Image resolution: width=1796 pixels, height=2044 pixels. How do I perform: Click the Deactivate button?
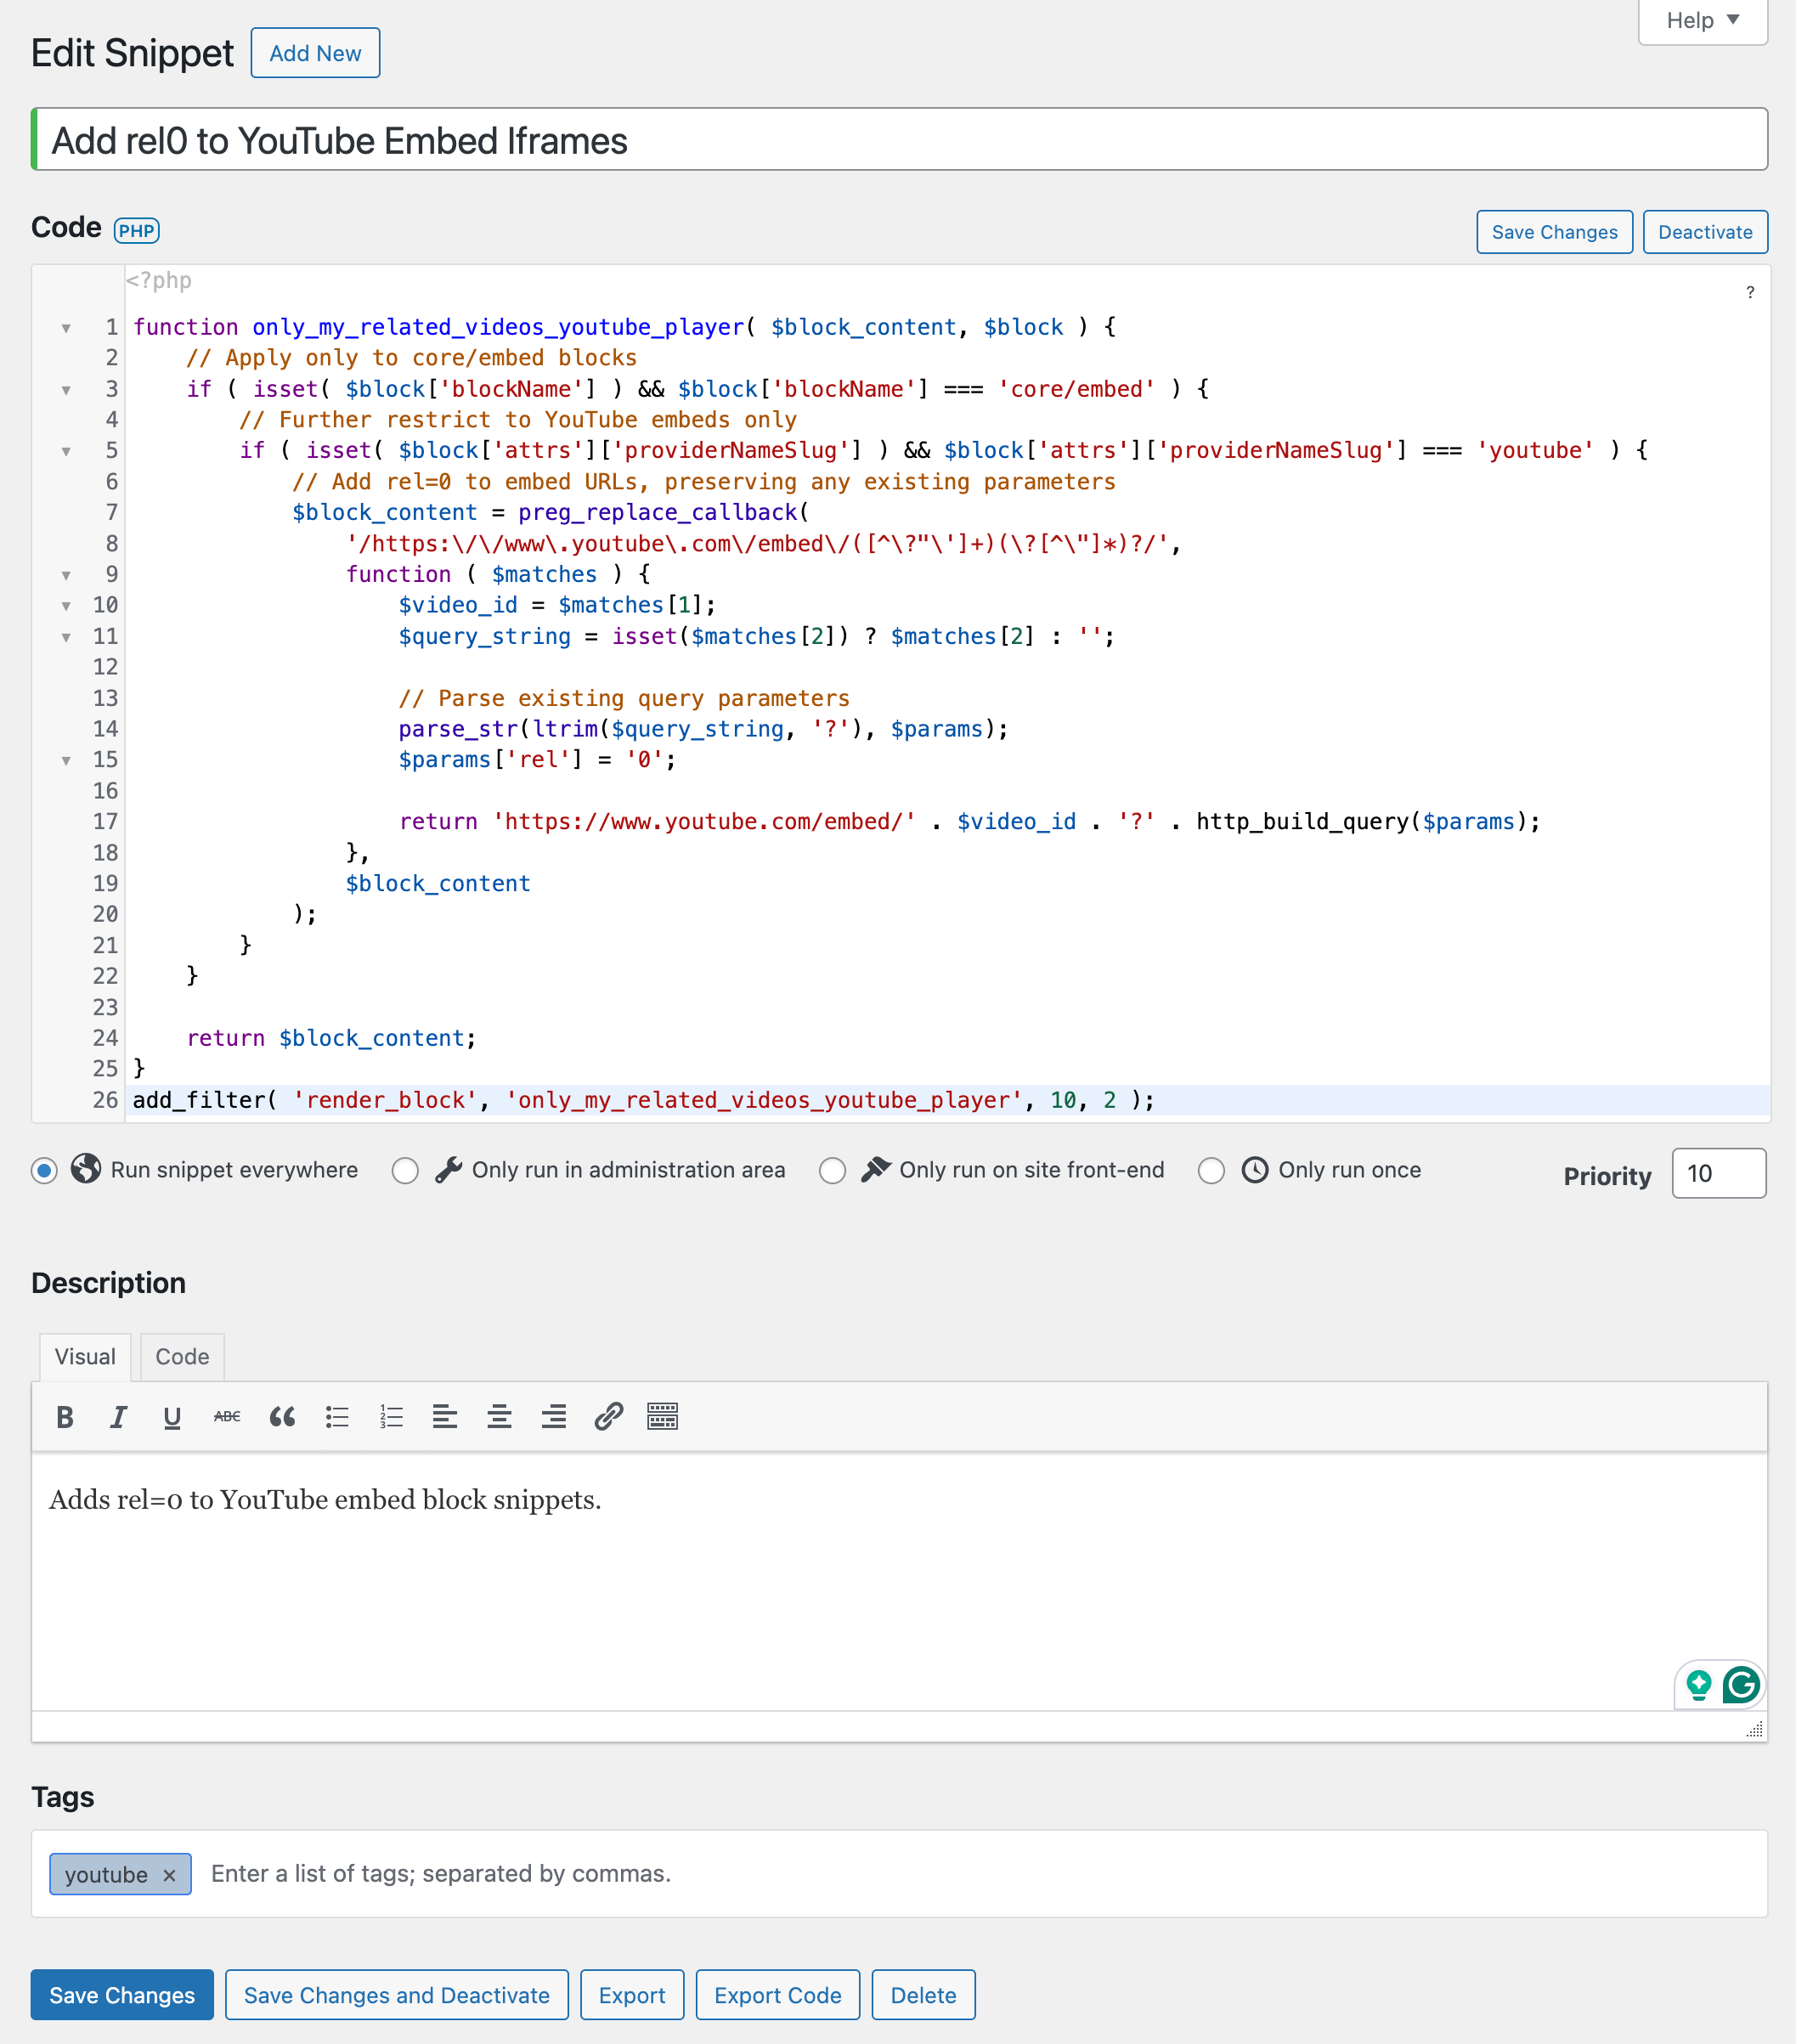[x=1705, y=232]
